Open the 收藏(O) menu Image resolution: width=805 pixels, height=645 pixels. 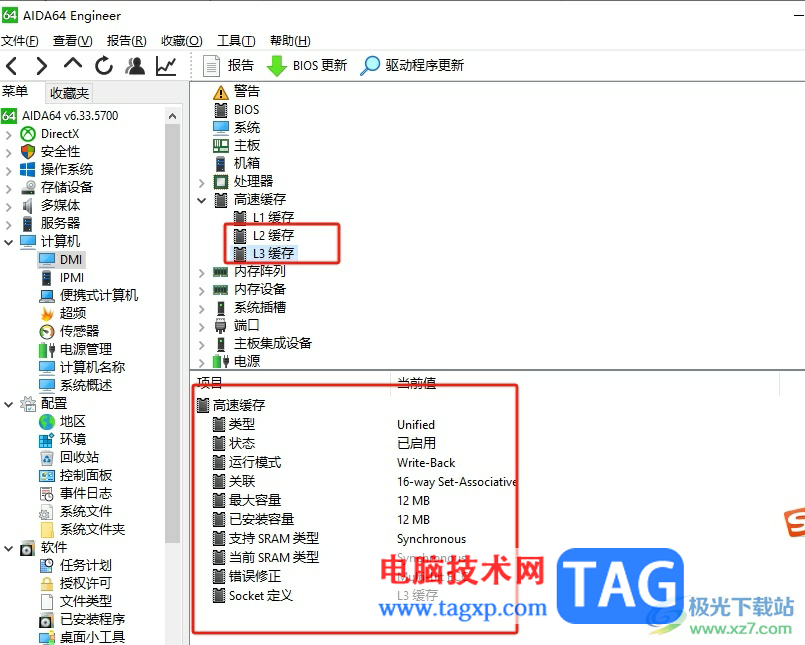point(181,41)
